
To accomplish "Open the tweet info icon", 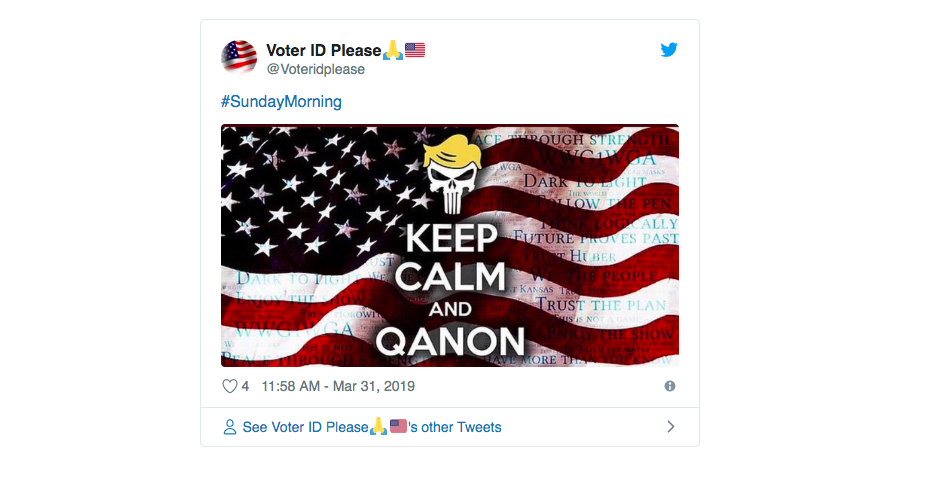I will 670,386.
